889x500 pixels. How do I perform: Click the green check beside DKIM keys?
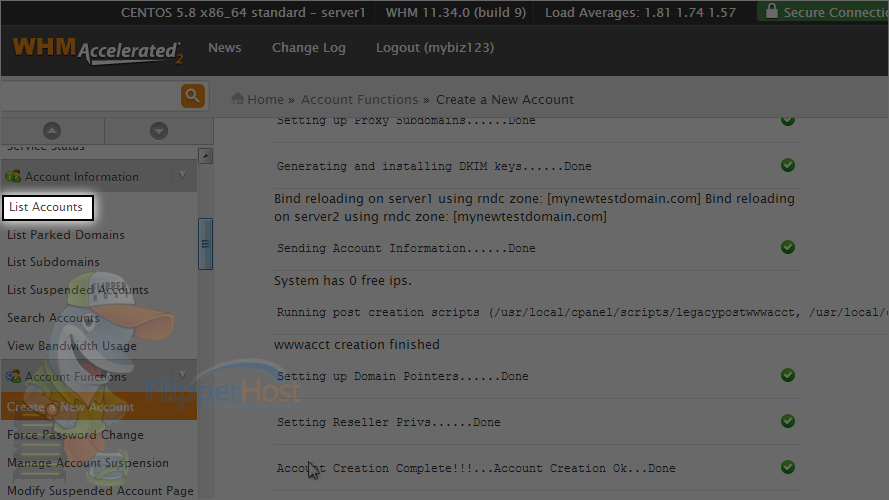(x=788, y=165)
